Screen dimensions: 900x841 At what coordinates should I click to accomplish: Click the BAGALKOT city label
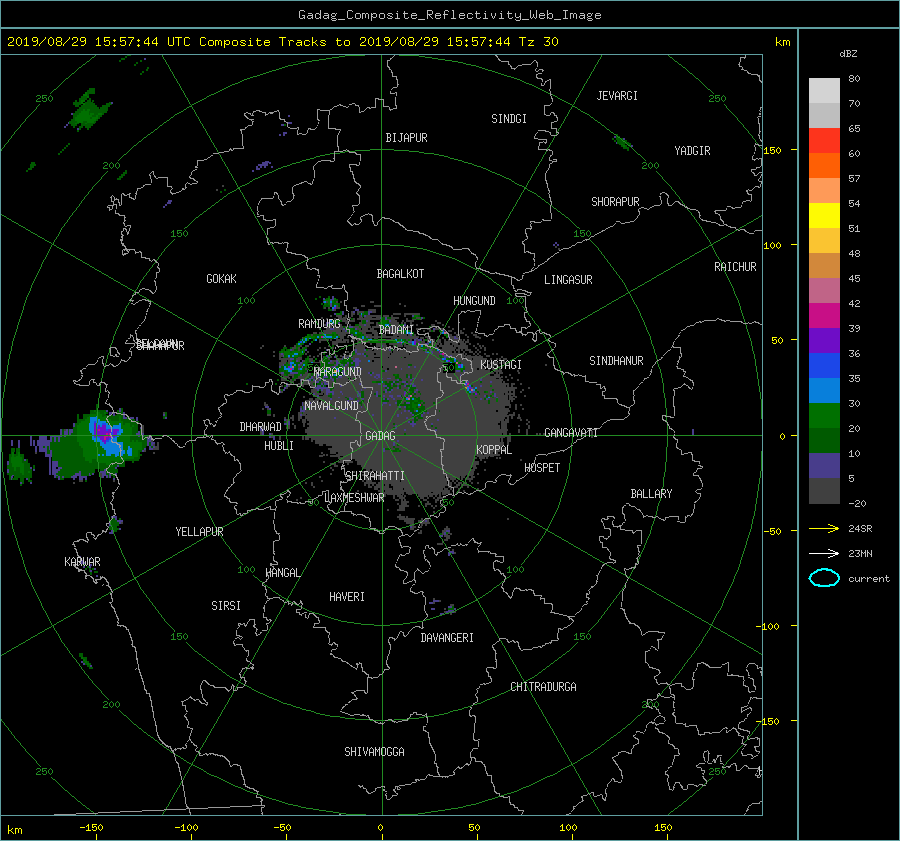tap(400, 274)
